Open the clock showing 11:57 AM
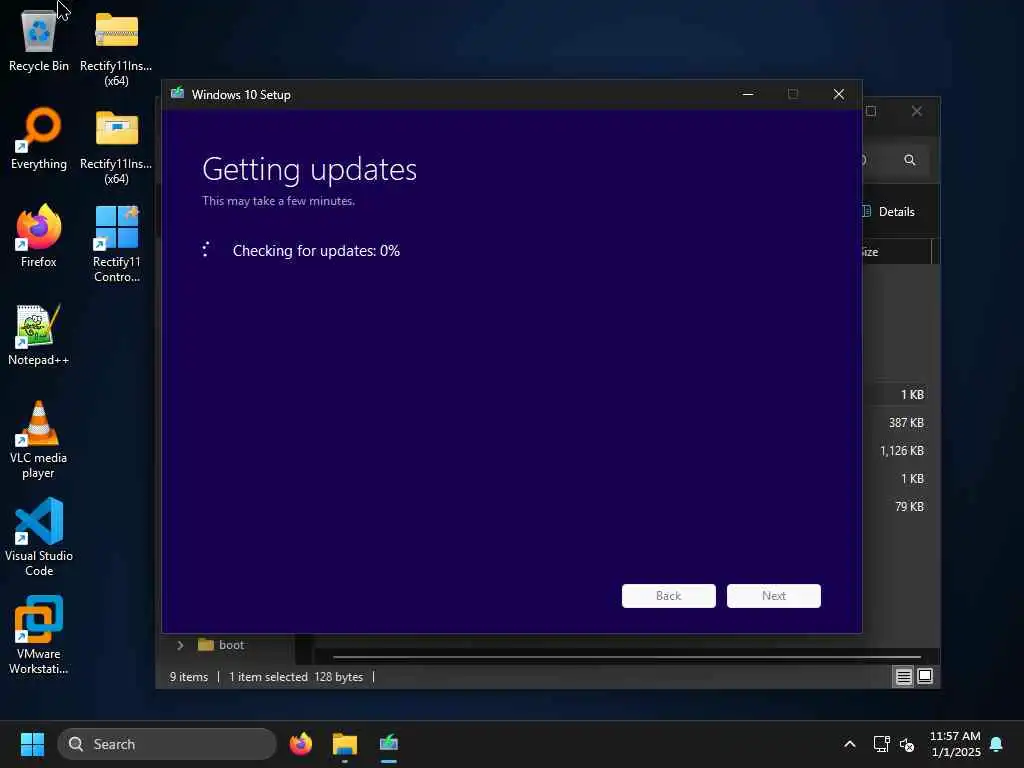 click(x=955, y=744)
